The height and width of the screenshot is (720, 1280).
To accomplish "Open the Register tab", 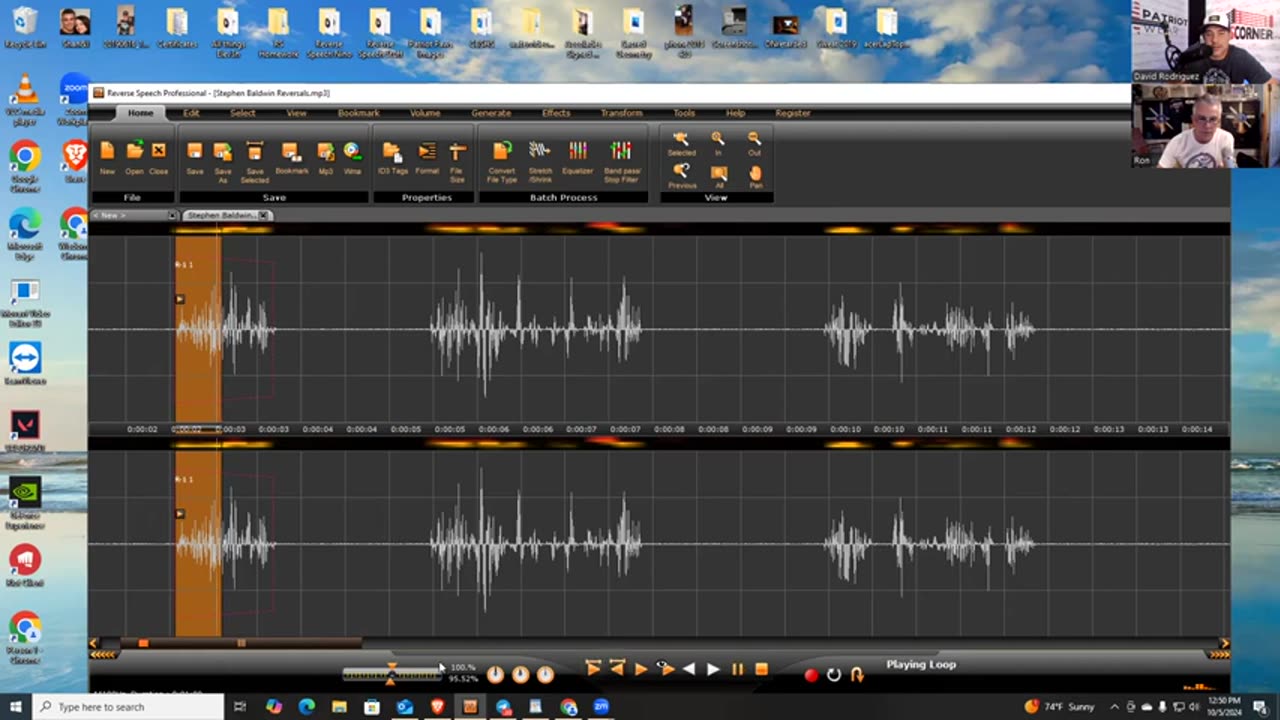I will (793, 113).
